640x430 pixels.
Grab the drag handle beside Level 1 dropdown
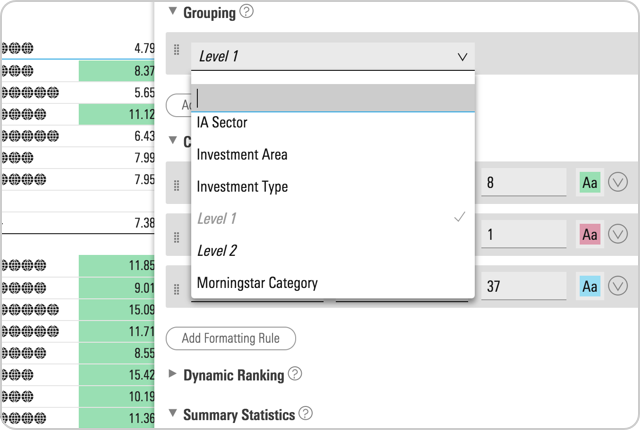click(x=177, y=51)
